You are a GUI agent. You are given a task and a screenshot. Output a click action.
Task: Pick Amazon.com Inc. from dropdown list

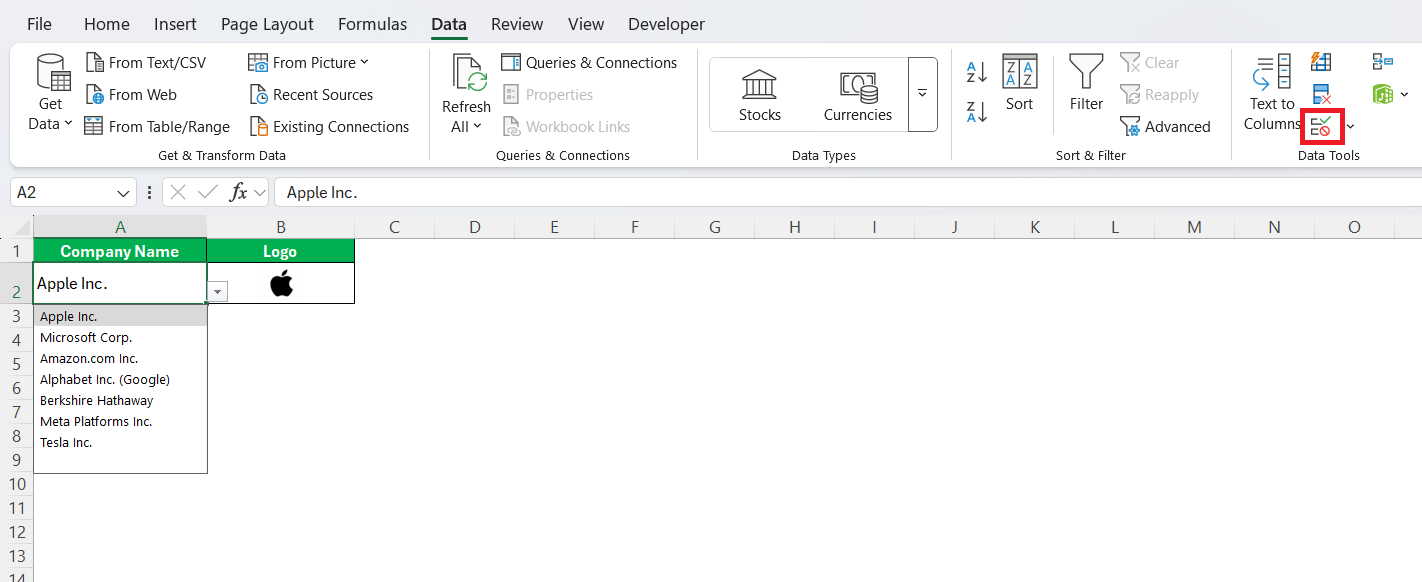[x=120, y=358]
